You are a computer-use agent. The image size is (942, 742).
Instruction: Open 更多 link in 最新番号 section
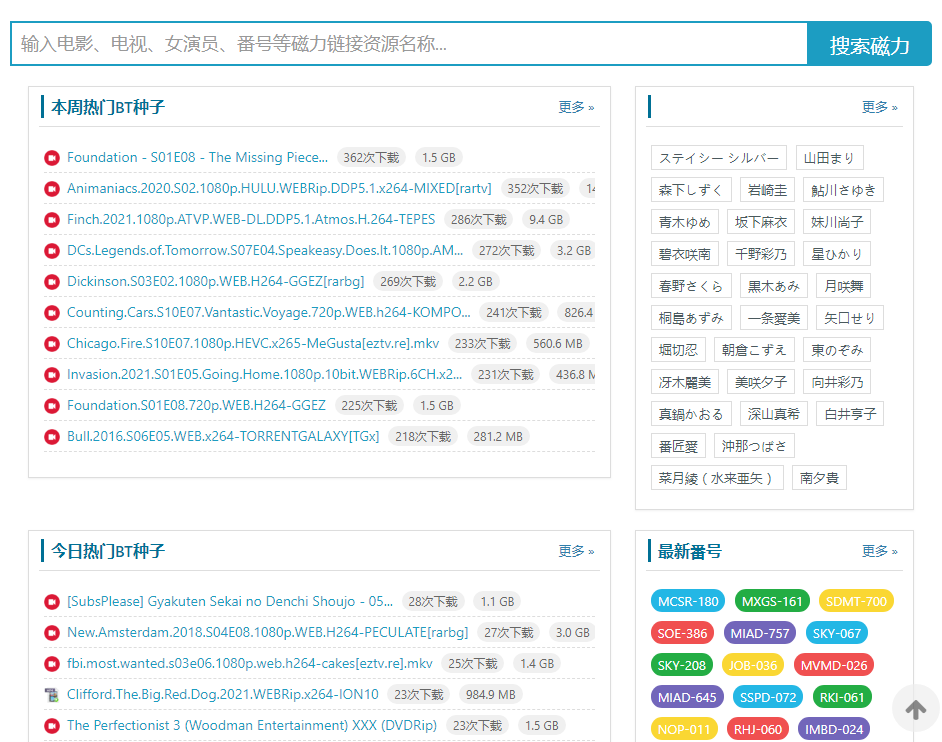[x=880, y=551]
